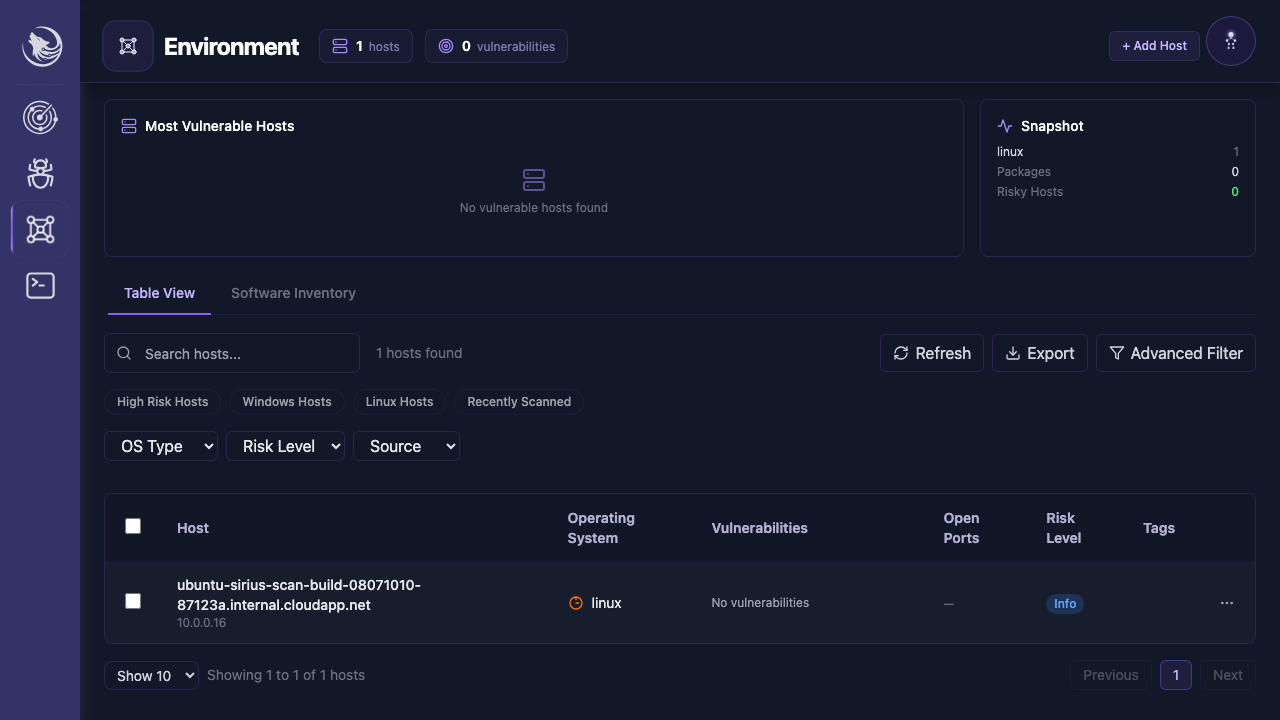The height and width of the screenshot is (720, 1280).
Task: Click the server icon in the hosts badge
Action: 340,46
